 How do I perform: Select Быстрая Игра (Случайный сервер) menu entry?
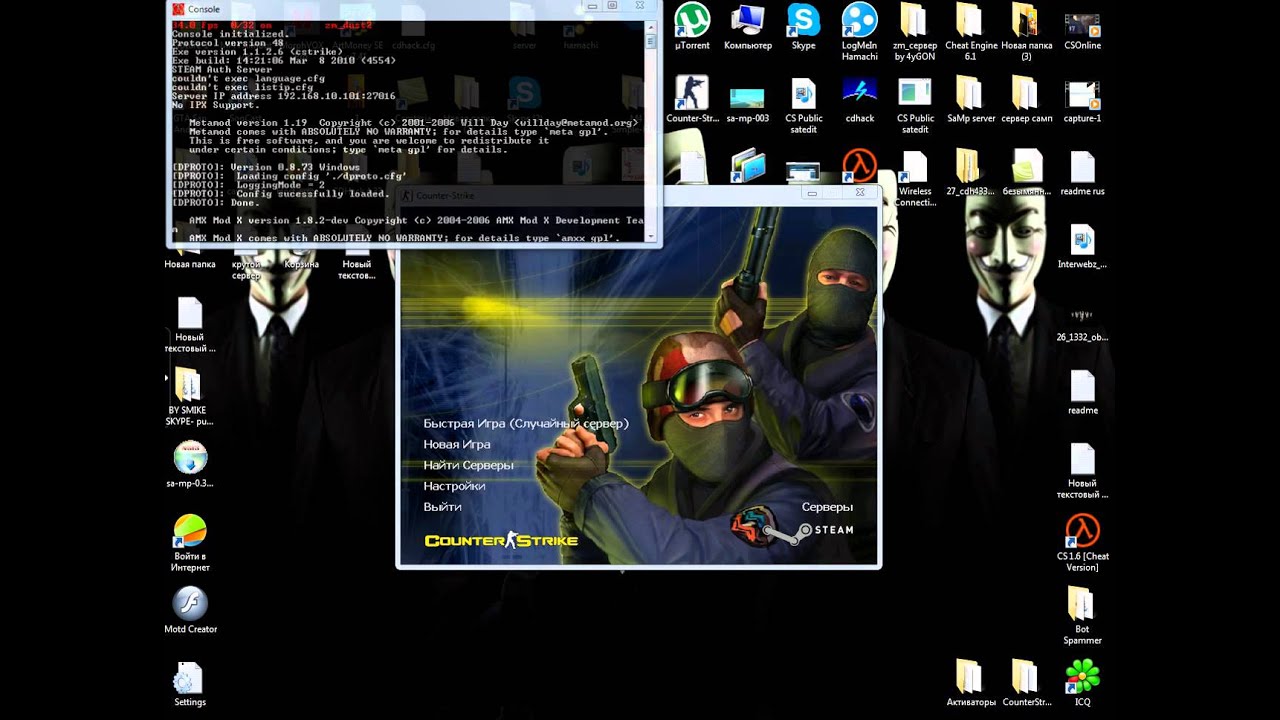click(x=526, y=424)
